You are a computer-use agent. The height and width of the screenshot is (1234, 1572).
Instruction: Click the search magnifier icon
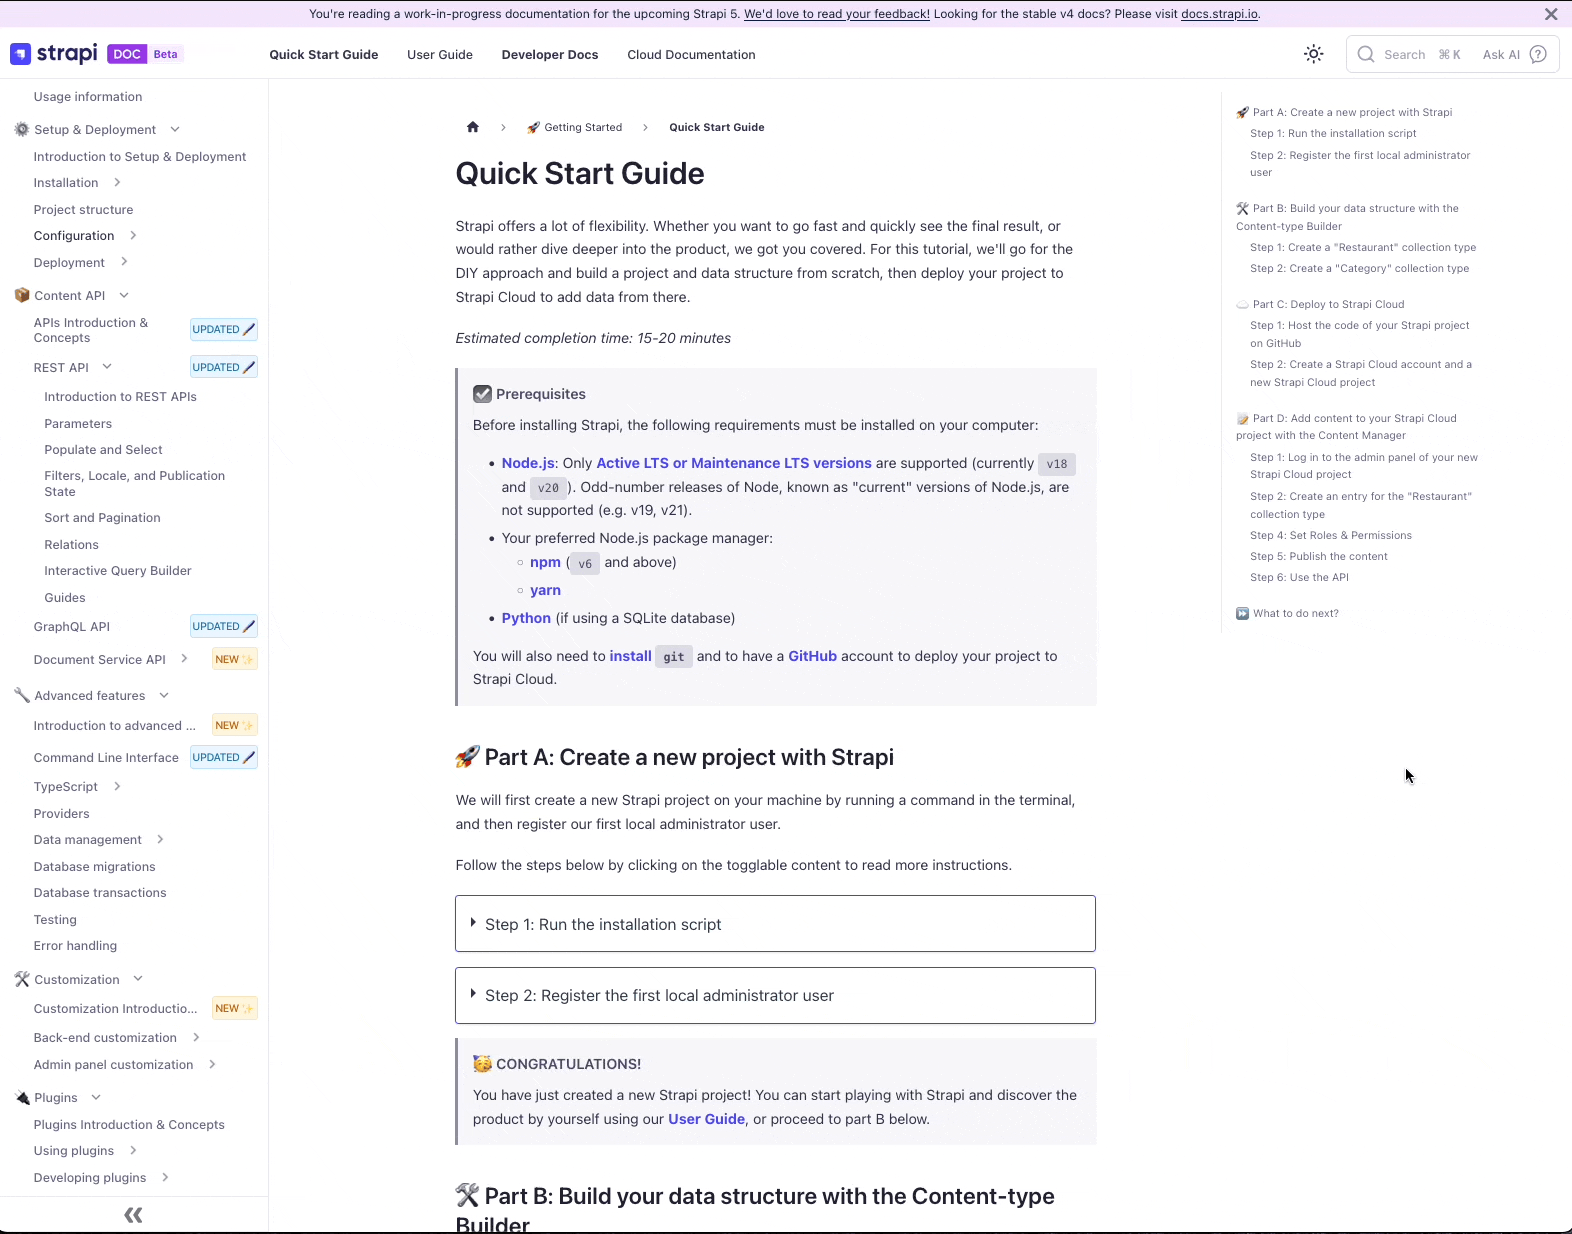pos(1366,54)
